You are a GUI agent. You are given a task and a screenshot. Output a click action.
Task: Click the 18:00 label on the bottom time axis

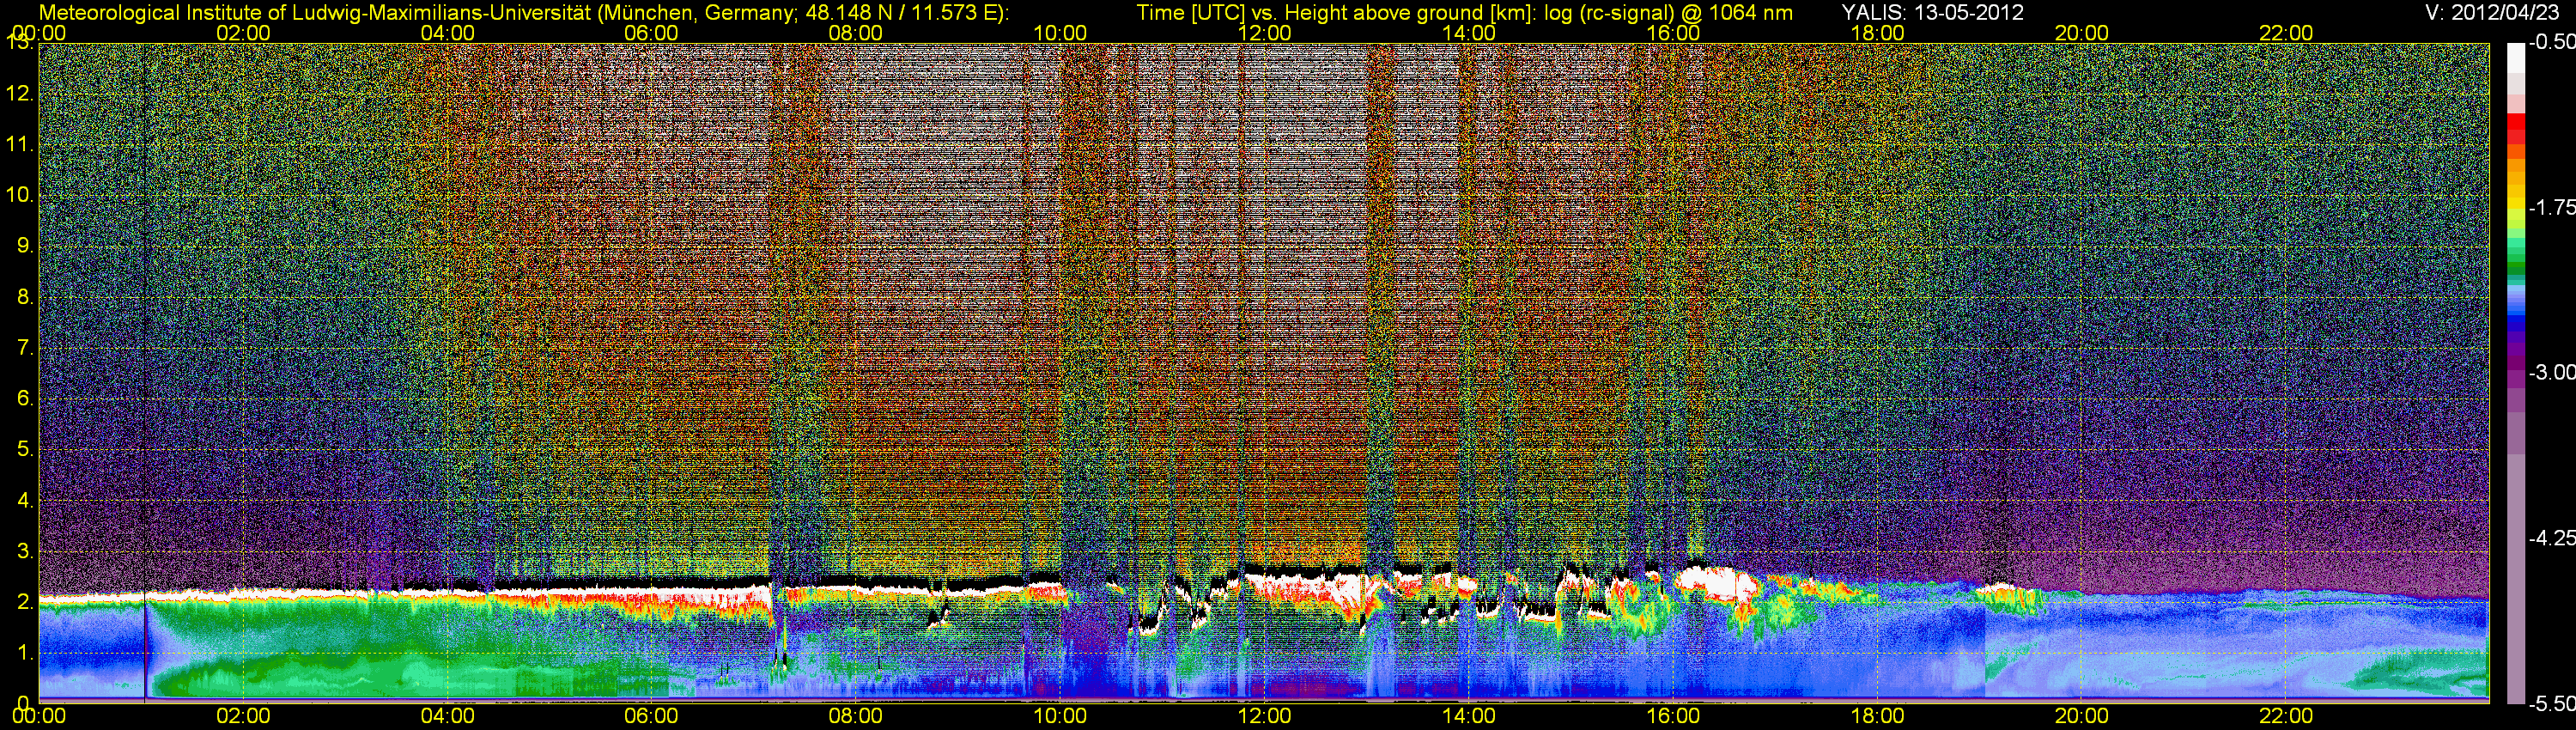(1878, 716)
